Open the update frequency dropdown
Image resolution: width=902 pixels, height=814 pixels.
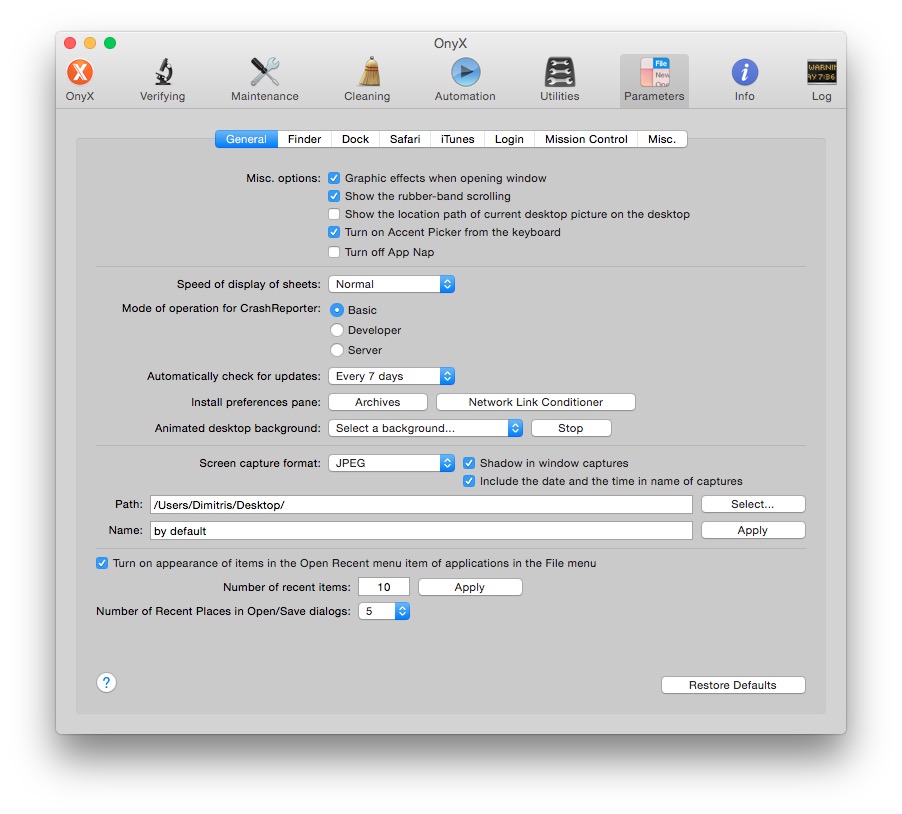coord(391,376)
